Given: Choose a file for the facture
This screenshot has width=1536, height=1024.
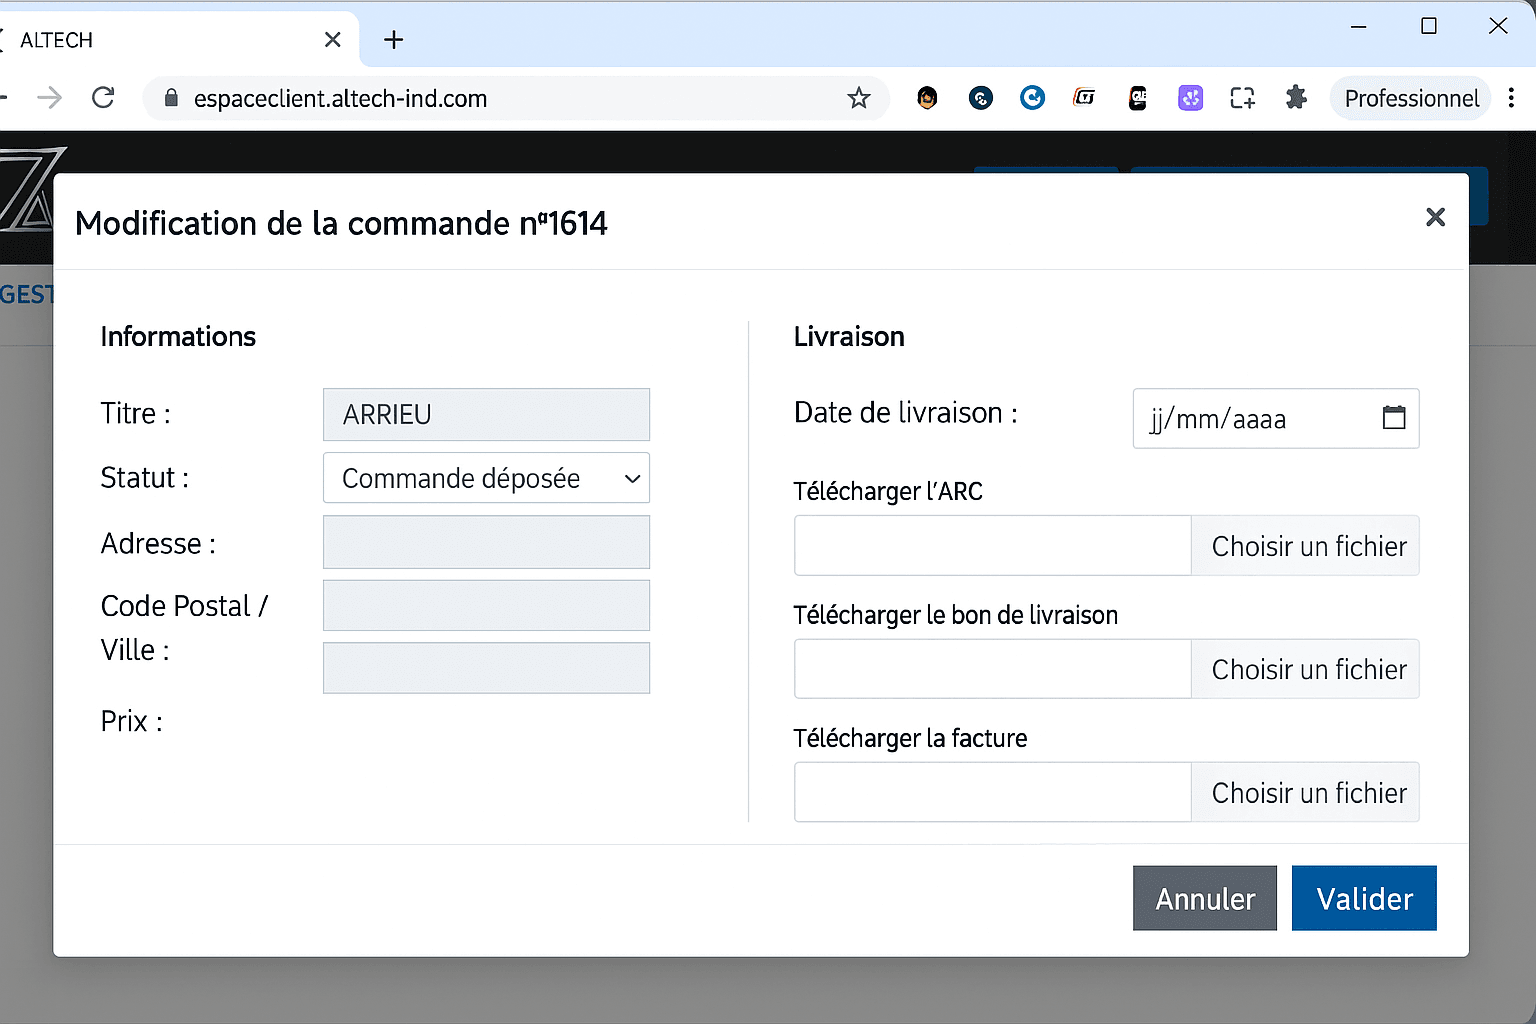Looking at the screenshot, I should point(1308,793).
